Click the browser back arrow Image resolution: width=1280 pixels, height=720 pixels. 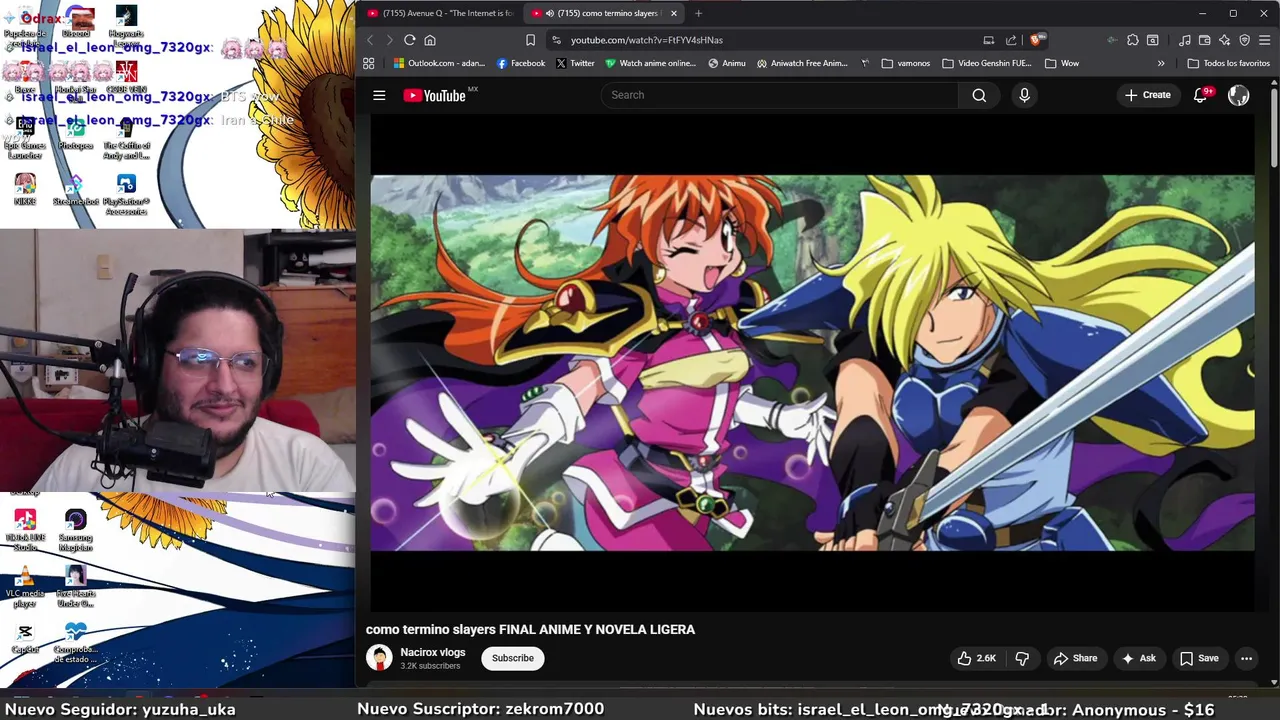click(370, 40)
